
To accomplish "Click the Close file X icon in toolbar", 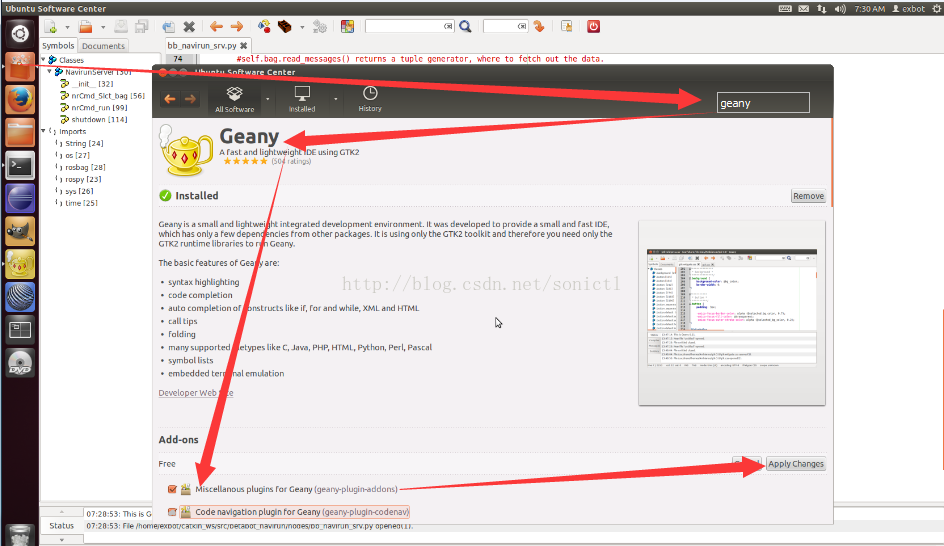I will coord(189,26).
